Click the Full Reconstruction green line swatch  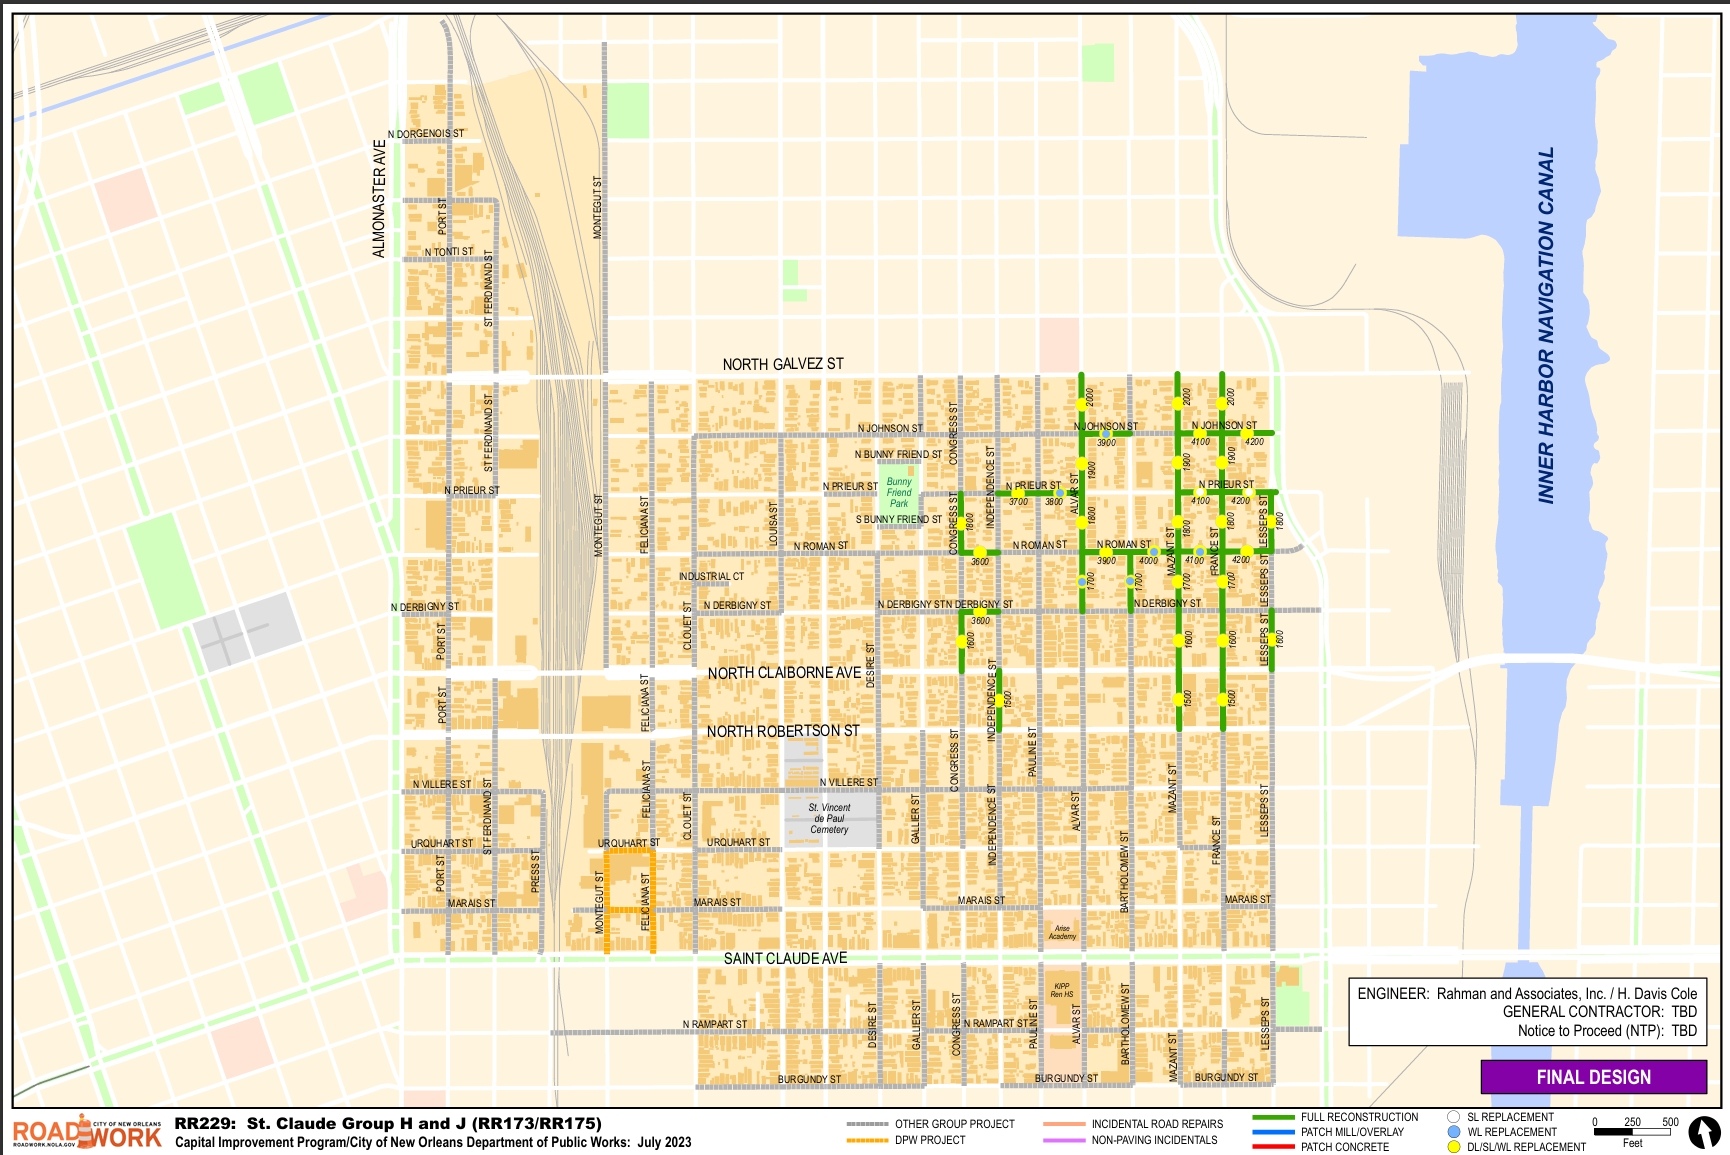pos(1273,1117)
